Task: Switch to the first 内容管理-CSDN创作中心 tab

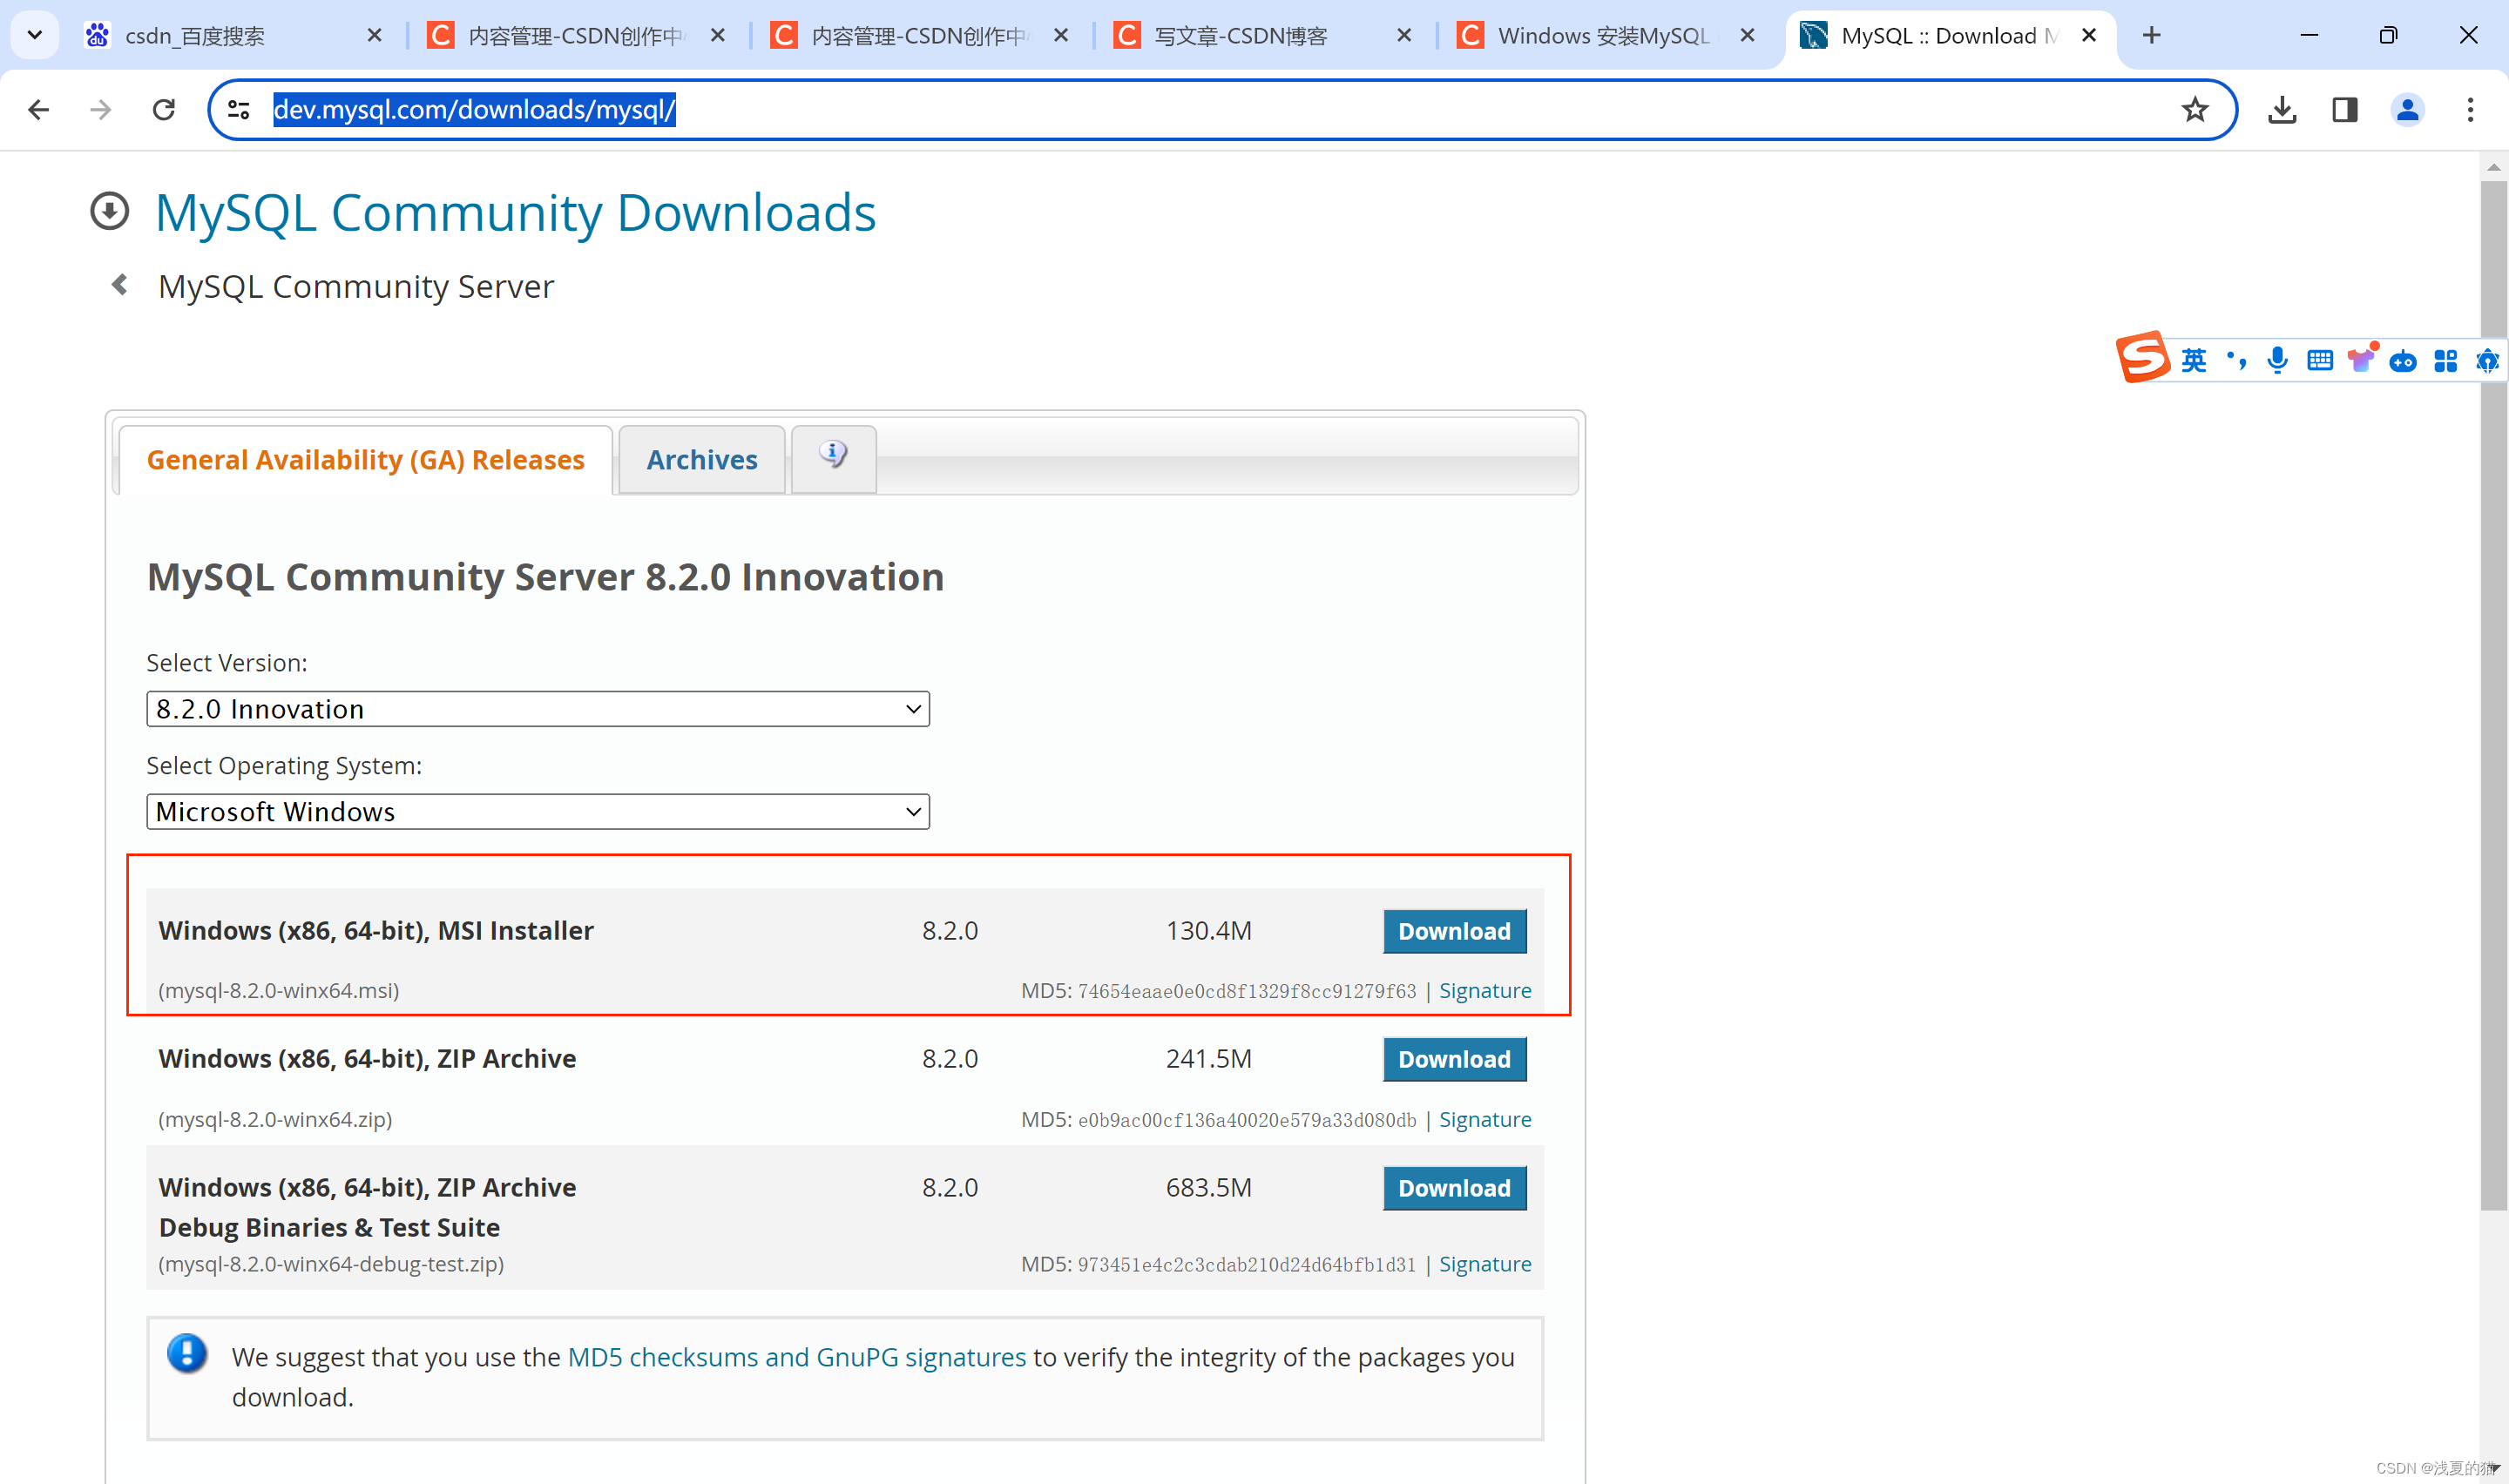Action: point(575,36)
